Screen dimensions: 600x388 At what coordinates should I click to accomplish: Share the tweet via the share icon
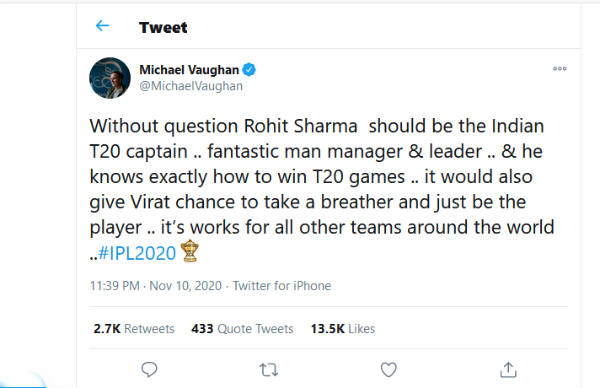508,370
